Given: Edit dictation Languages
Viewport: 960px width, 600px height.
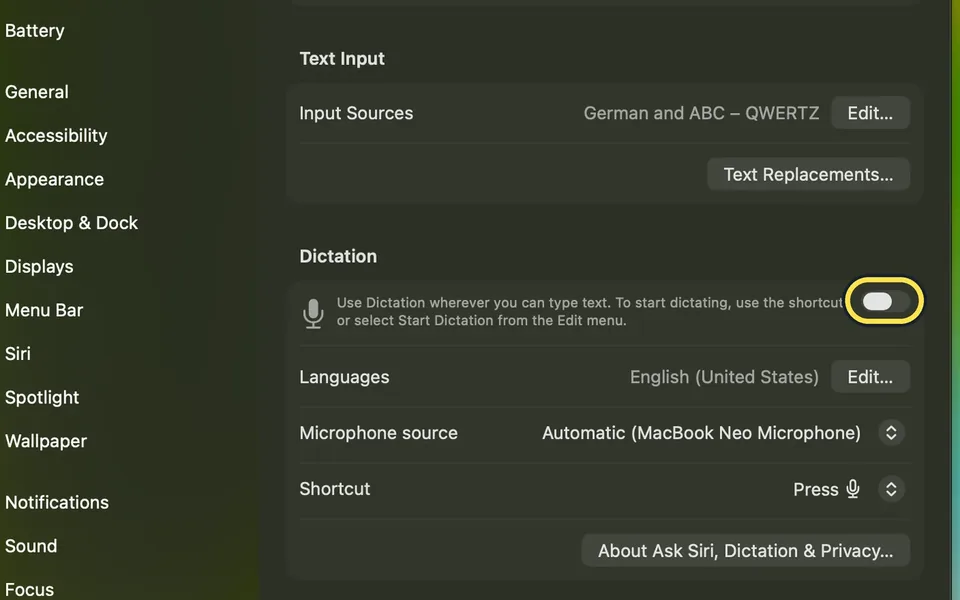Looking at the screenshot, I should 870,377.
